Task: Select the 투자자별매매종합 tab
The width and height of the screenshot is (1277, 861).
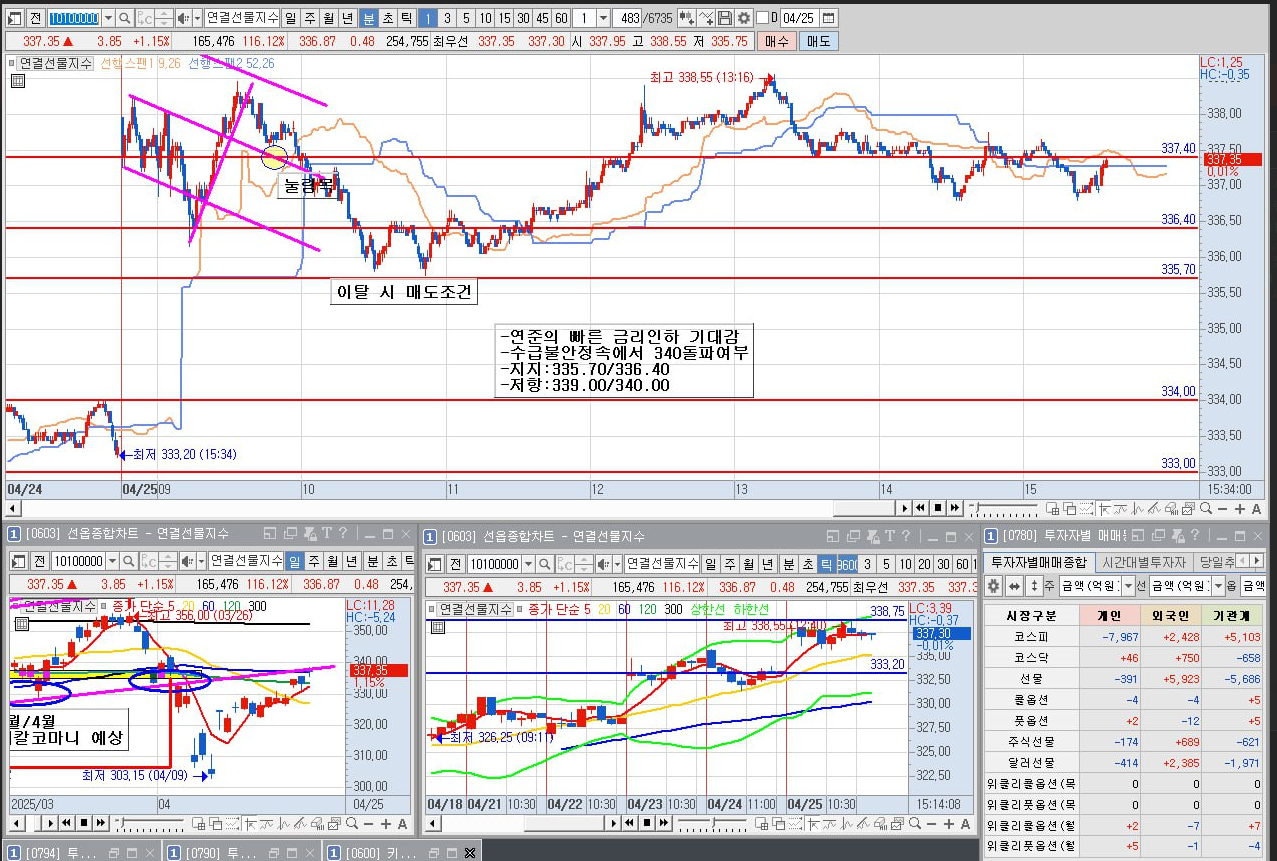Action: pyautogui.click(x=1039, y=562)
